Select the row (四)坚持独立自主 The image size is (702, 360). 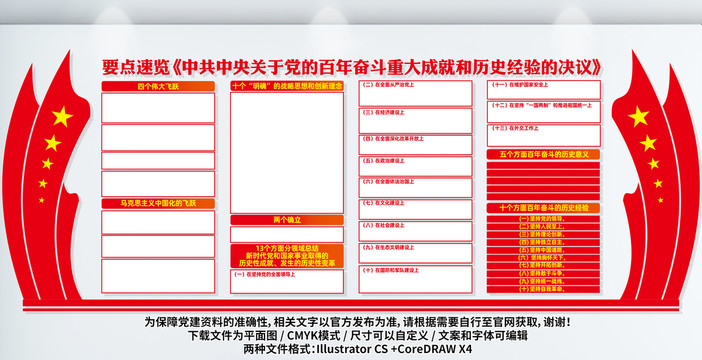coord(544,242)
